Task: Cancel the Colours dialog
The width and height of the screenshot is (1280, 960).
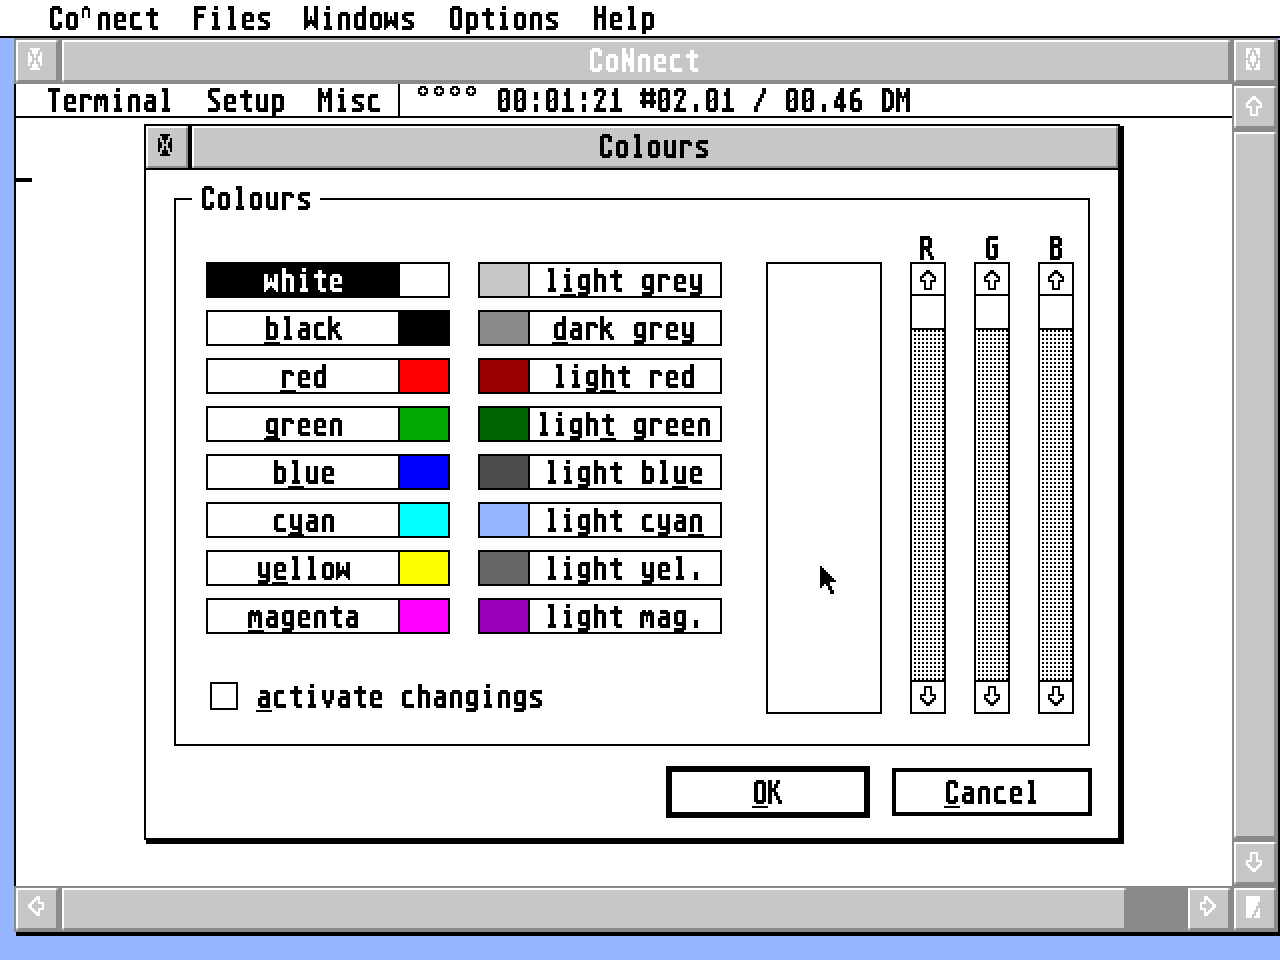Action: [x=990, y=791]
